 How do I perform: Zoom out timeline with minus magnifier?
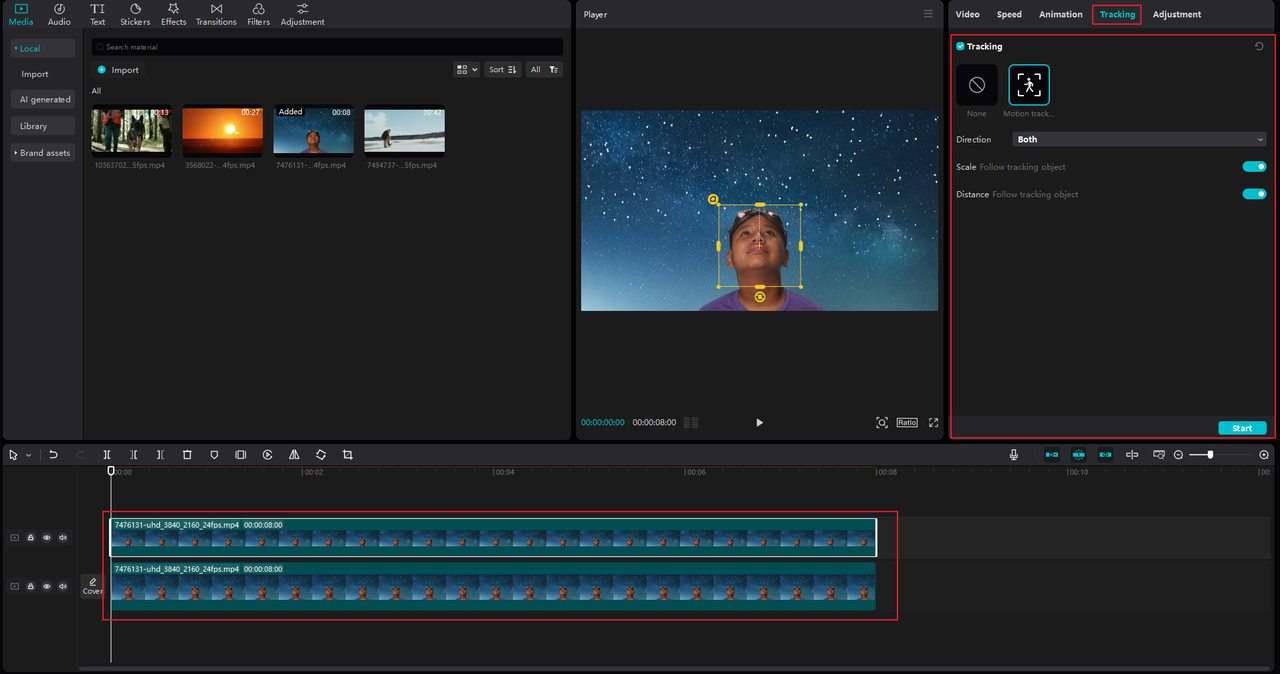1178,455
